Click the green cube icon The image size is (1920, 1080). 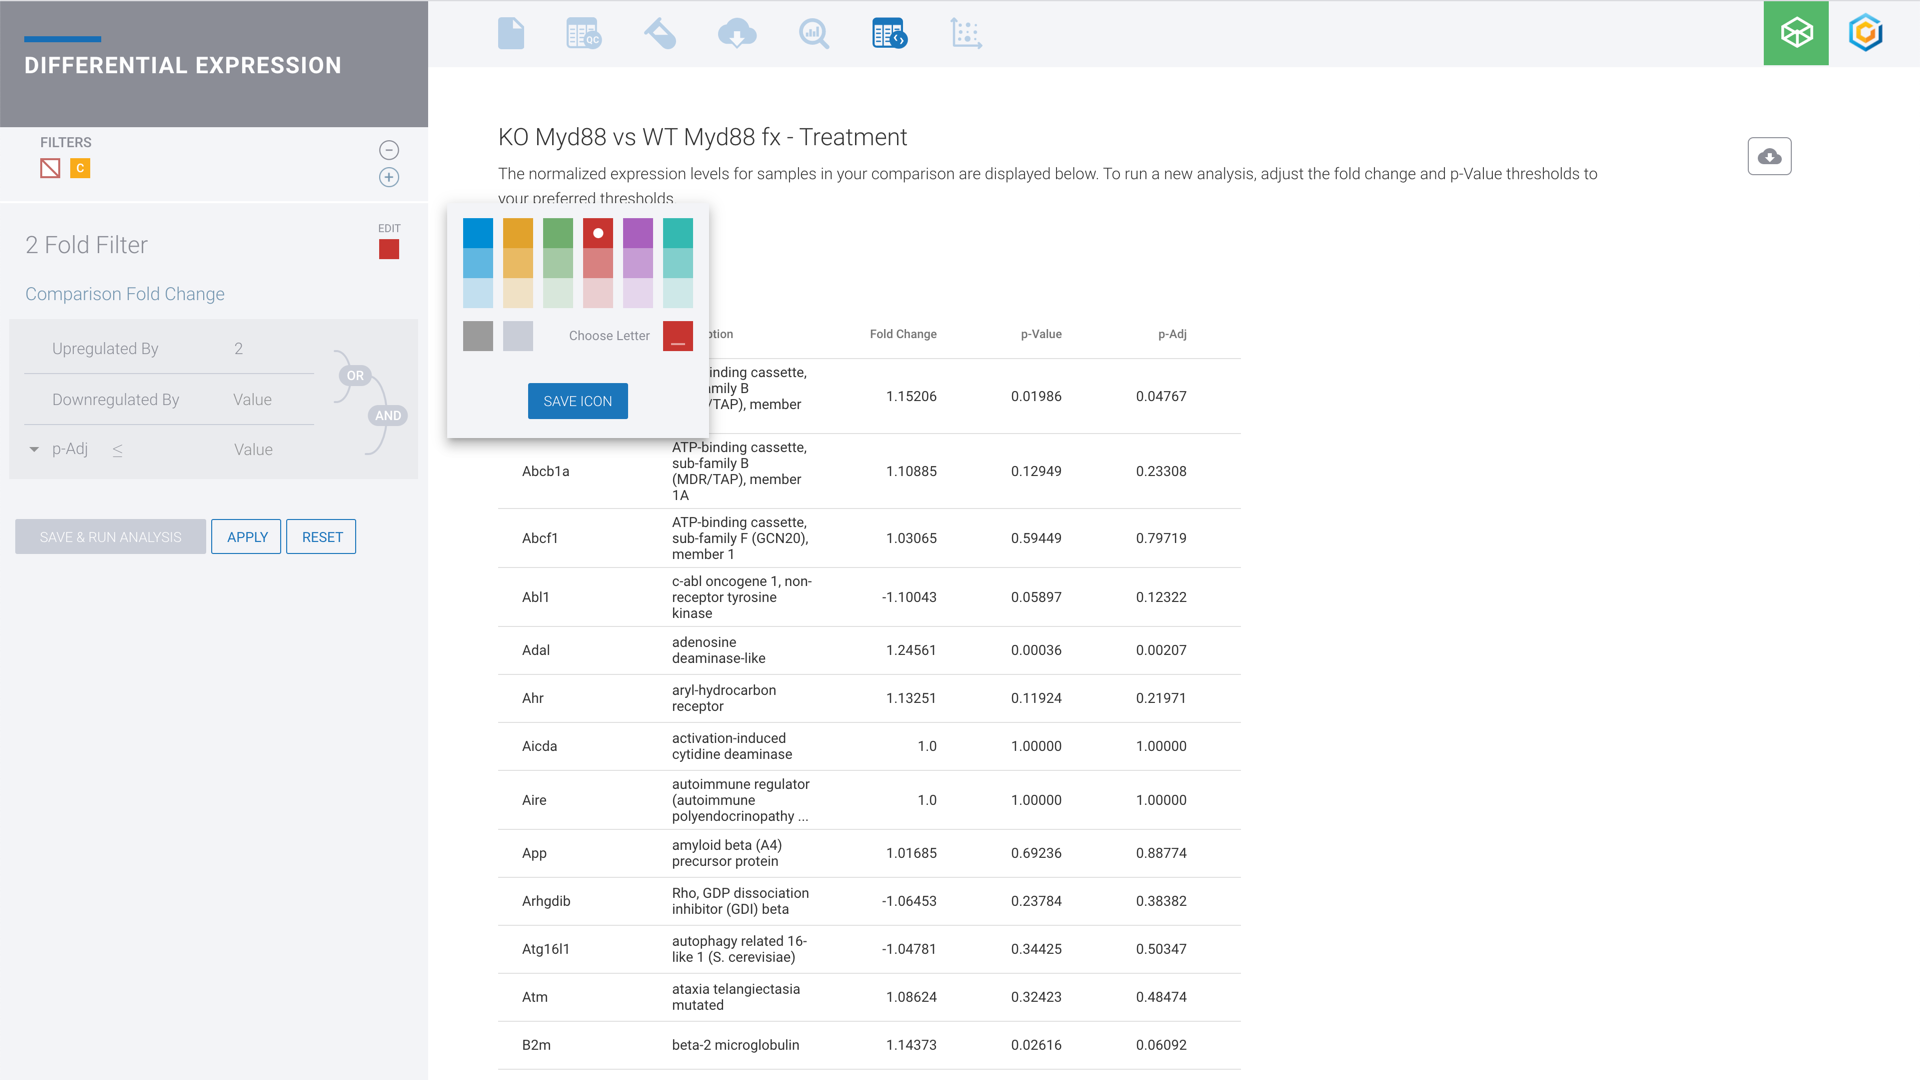coord(1796,33)
